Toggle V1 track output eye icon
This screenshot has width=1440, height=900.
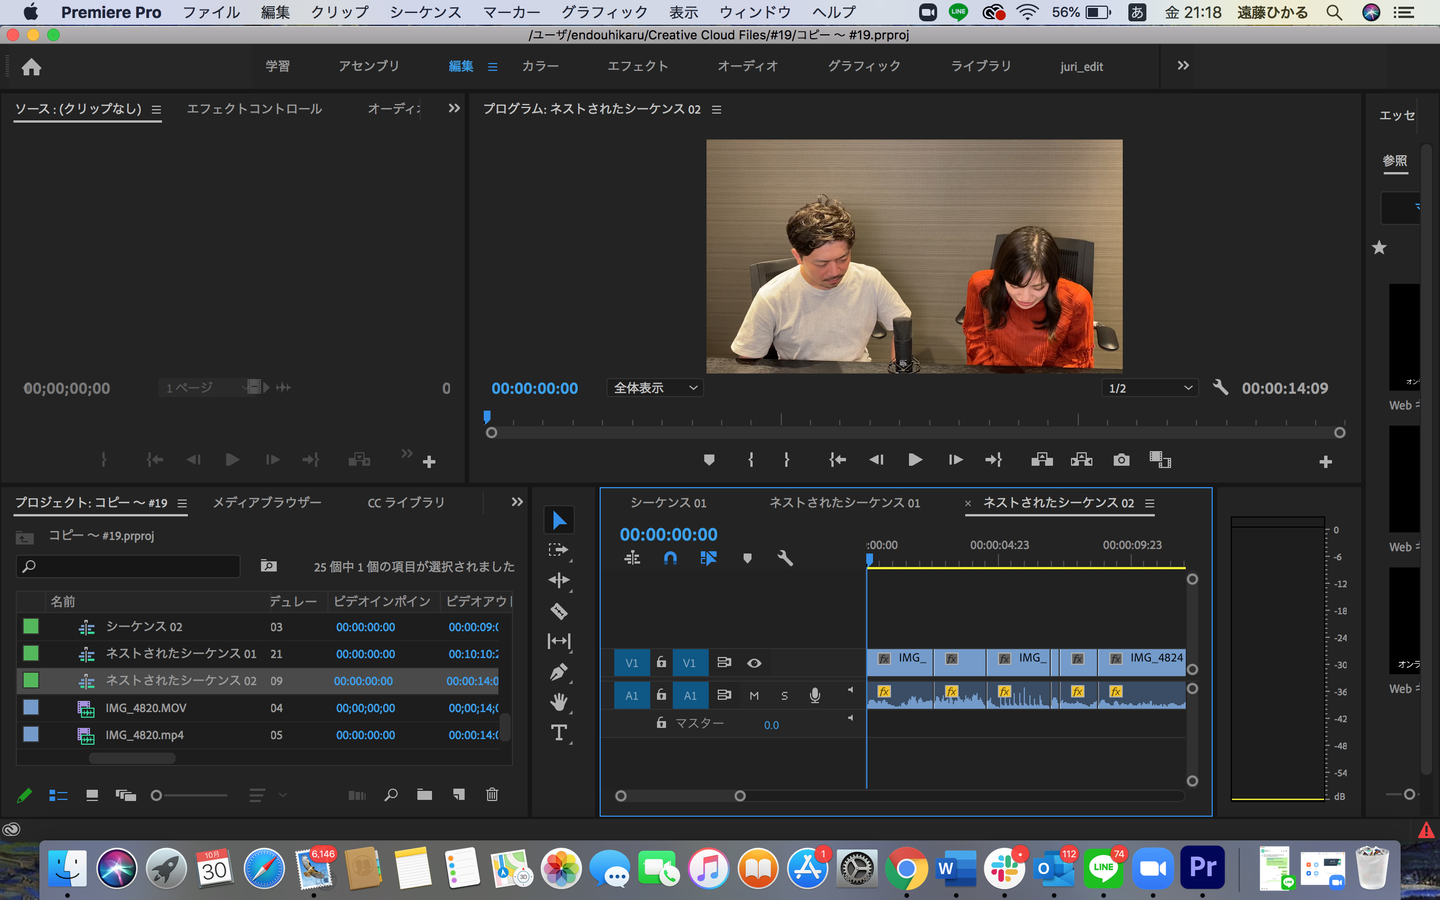coord(754,663)
